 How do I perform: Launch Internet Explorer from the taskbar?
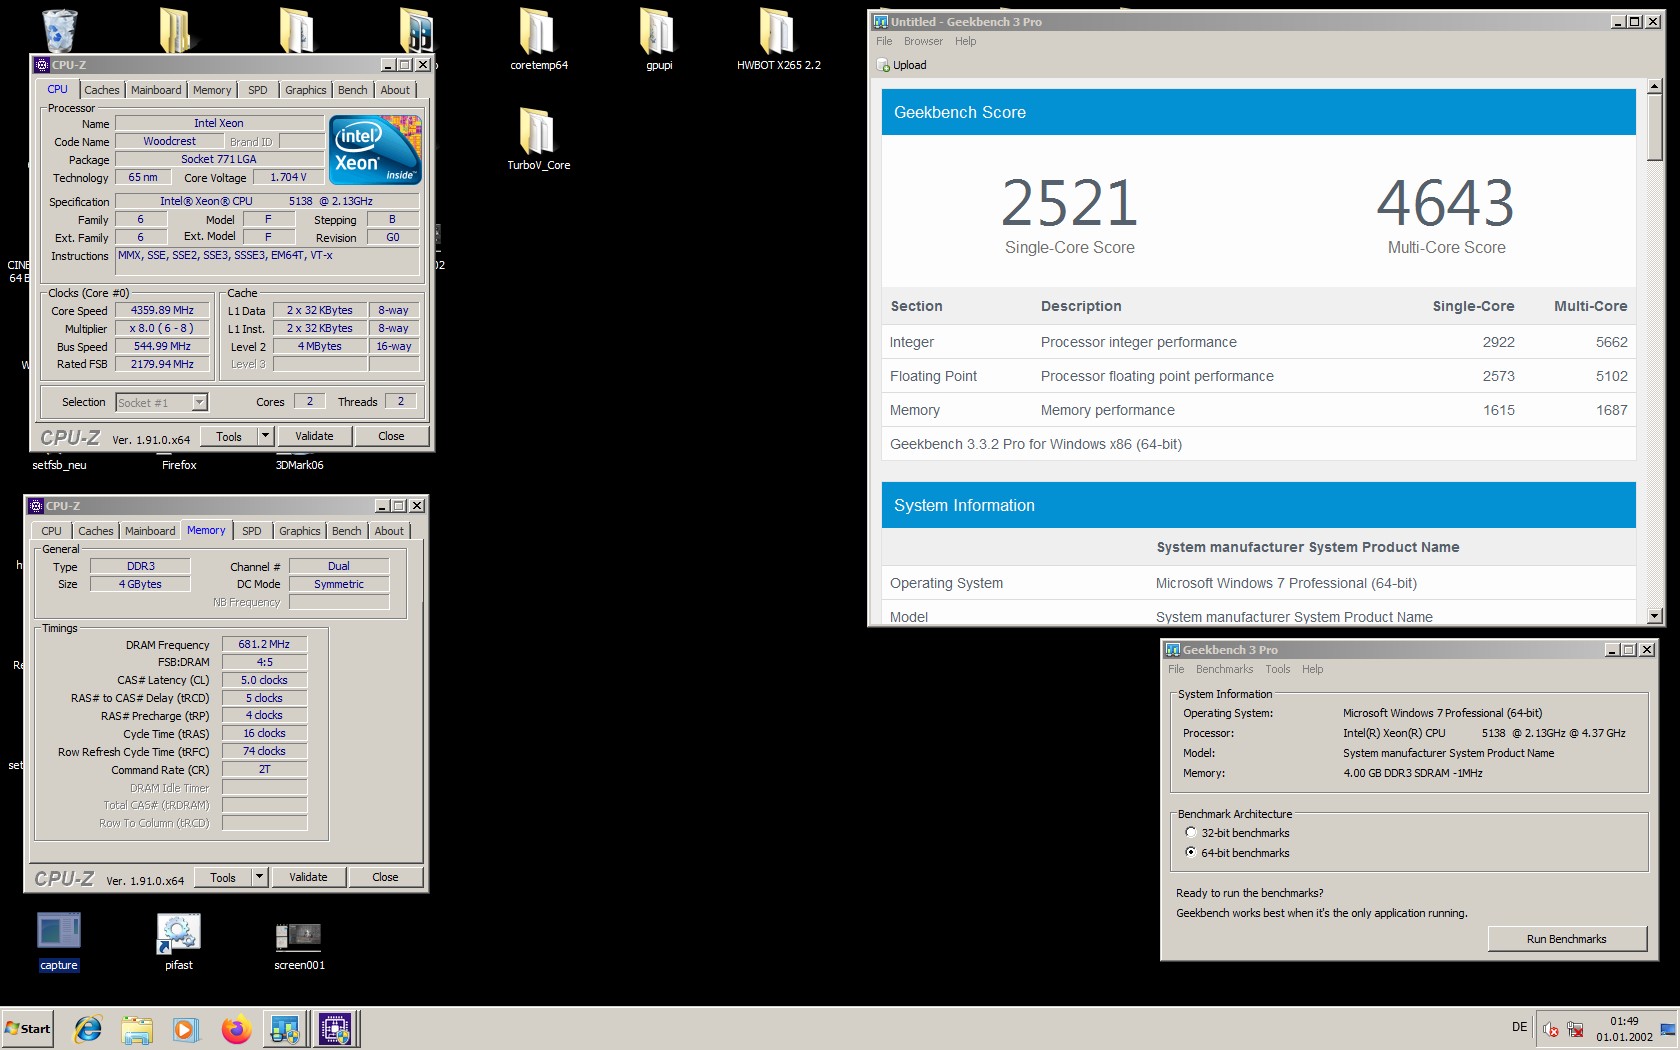88,1029
